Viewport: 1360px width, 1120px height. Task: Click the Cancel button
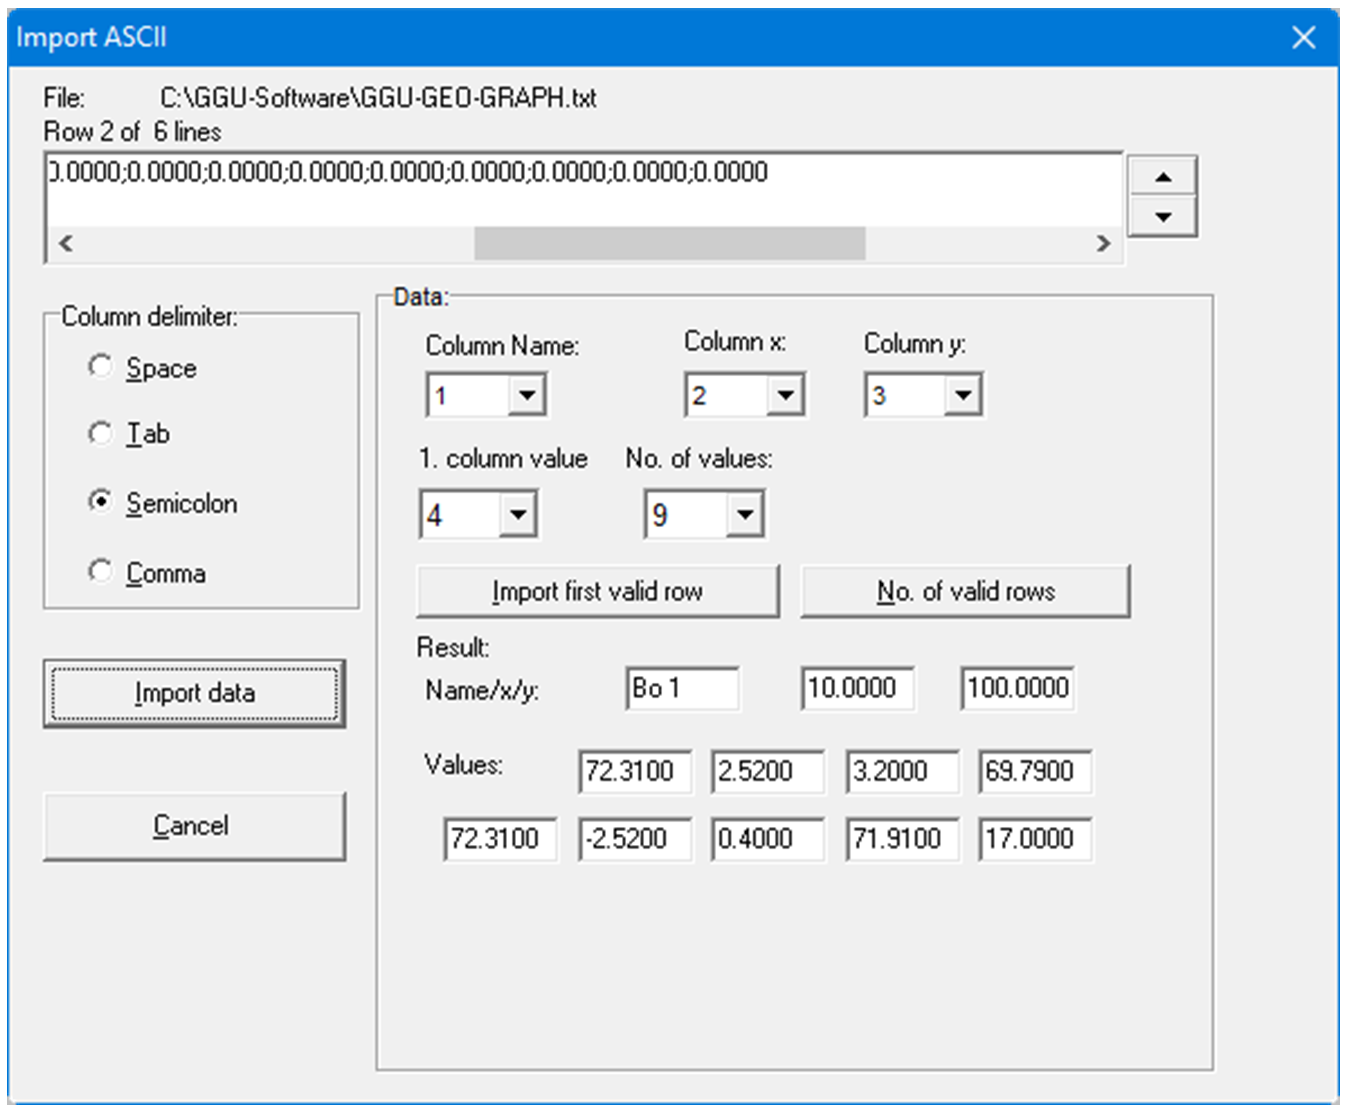[194, 824]
